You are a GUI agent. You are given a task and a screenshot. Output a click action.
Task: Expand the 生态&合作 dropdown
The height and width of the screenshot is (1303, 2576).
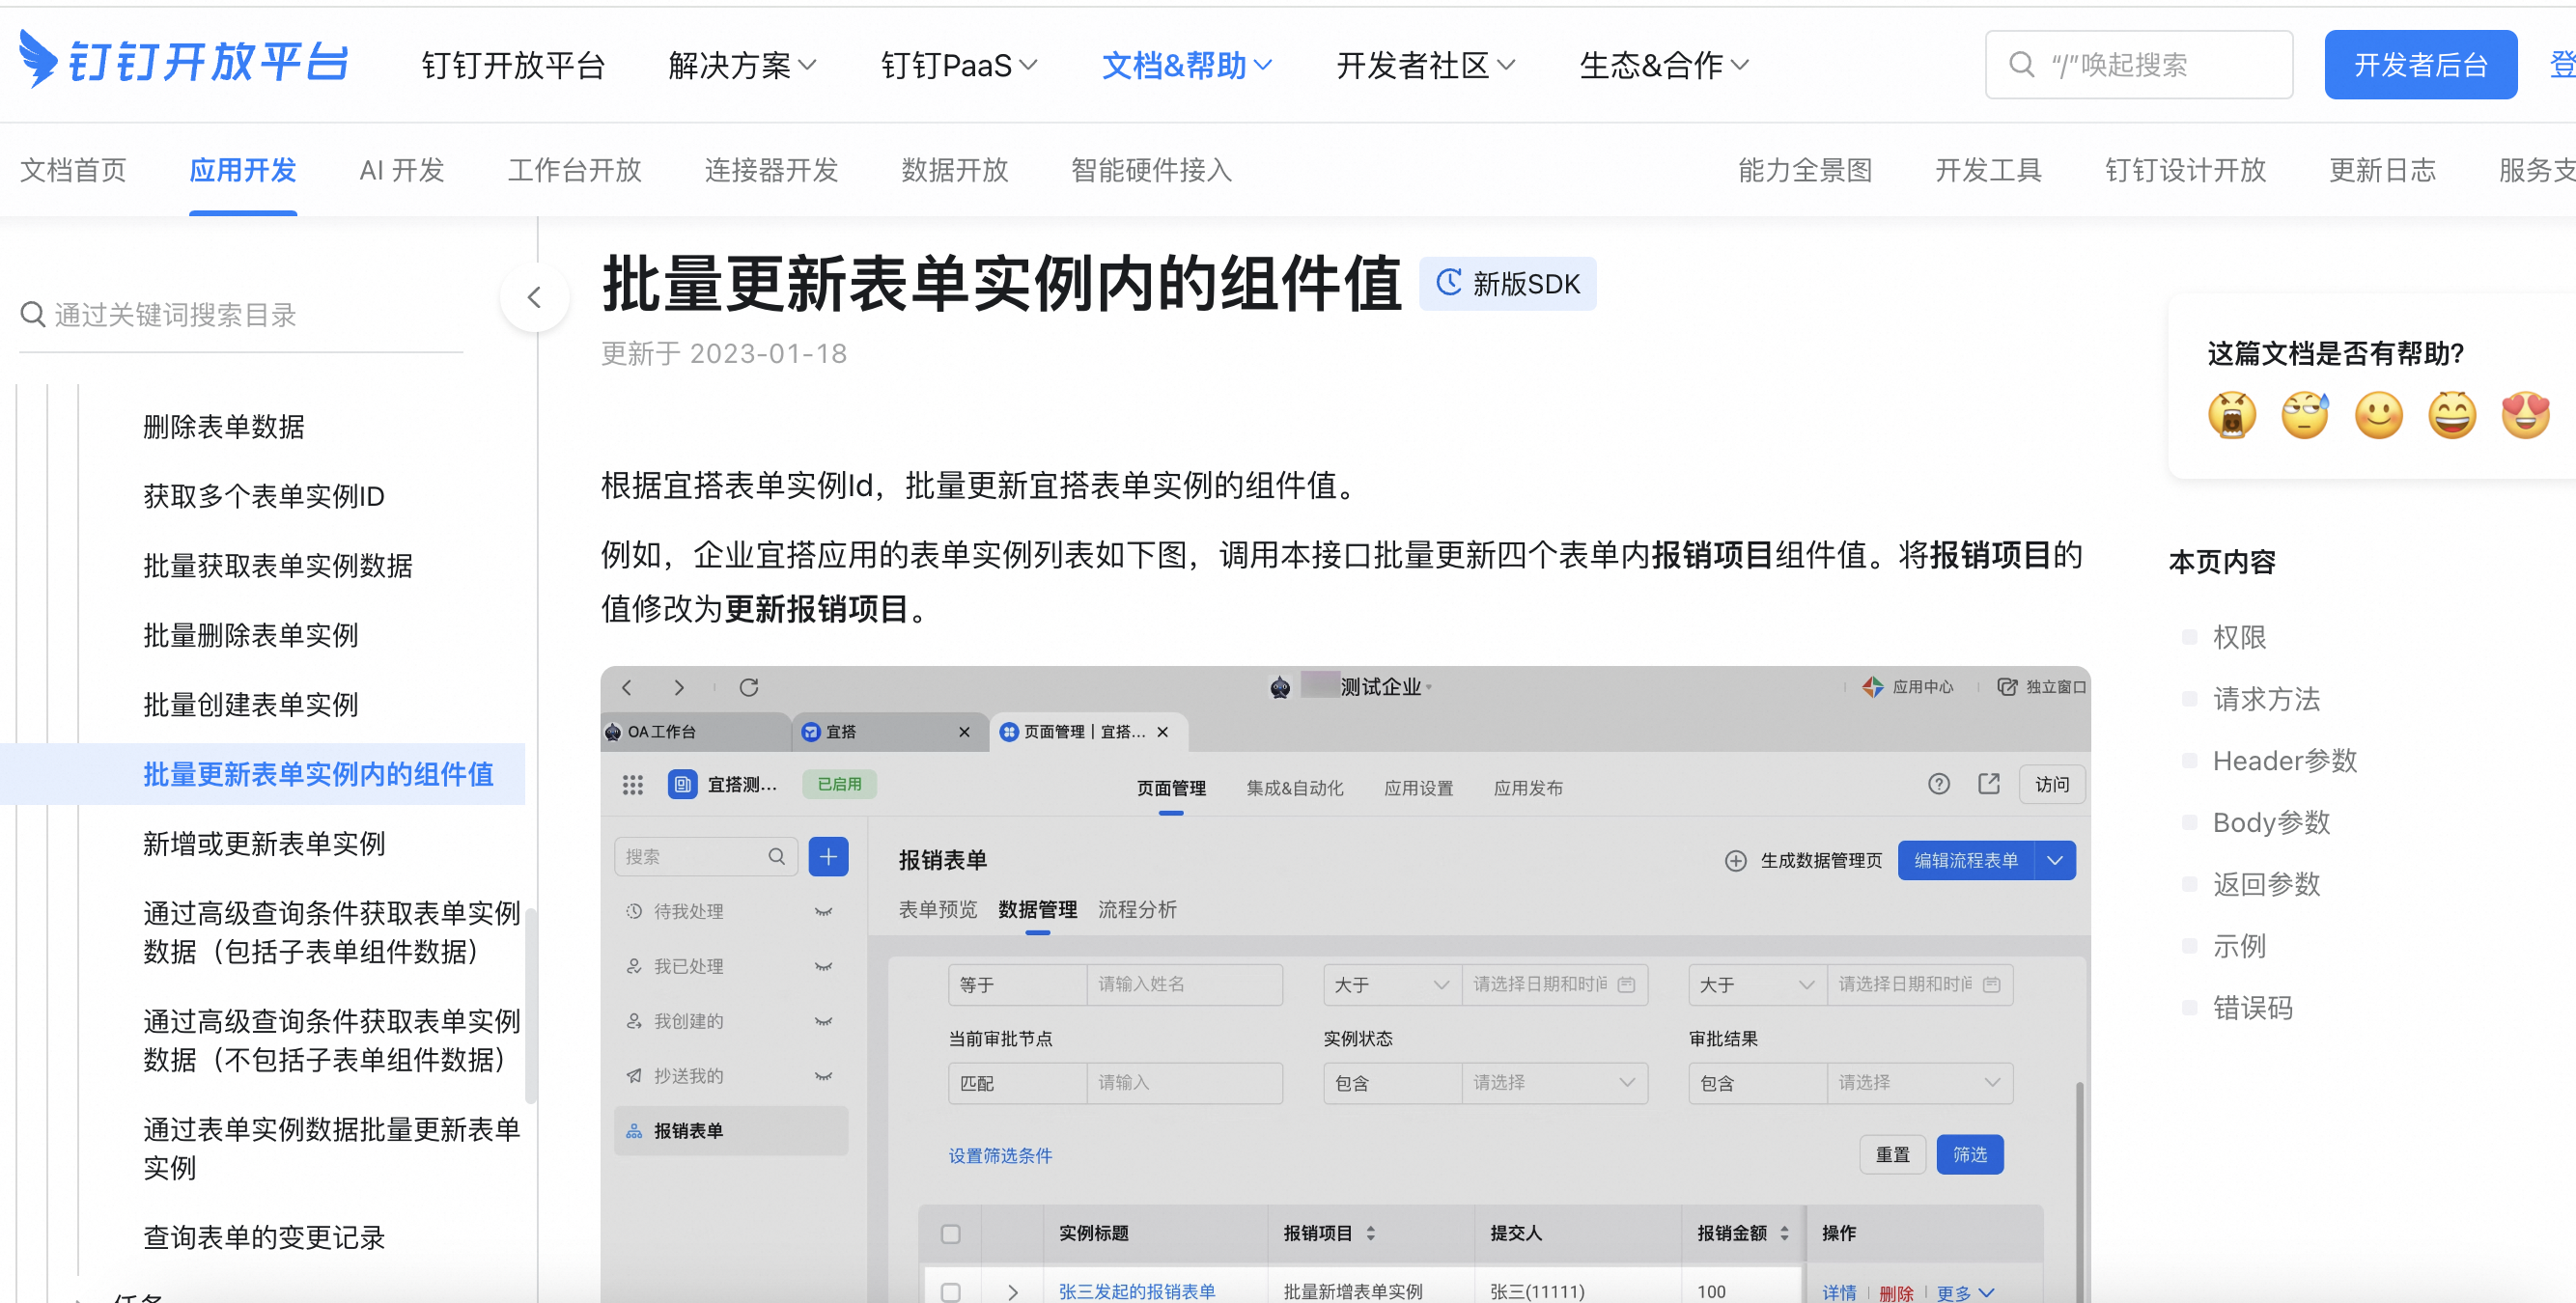click(x=1664, y=66)
